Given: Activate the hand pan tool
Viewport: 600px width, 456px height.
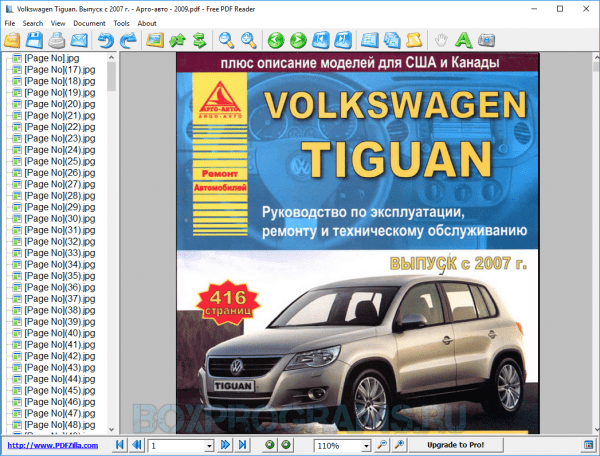Looking at the screenshot, I should point(441,40).
